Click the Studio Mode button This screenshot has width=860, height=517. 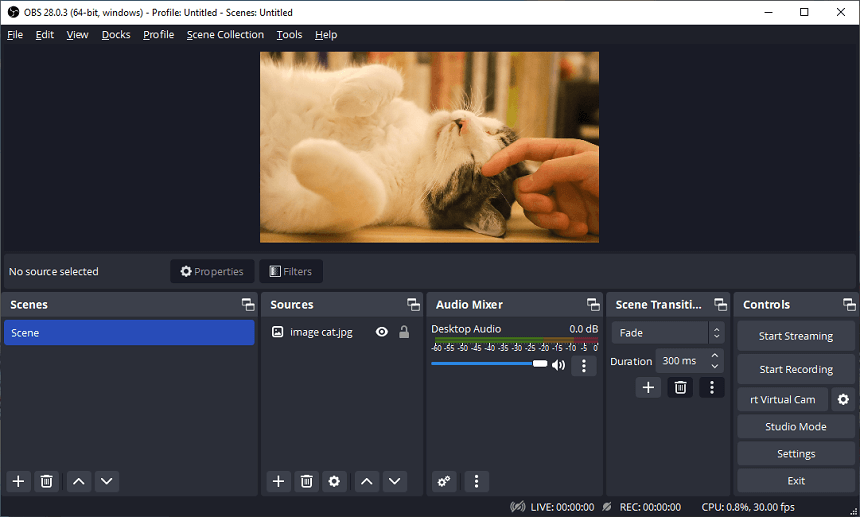pyautogui.click(x=796, y=426)
